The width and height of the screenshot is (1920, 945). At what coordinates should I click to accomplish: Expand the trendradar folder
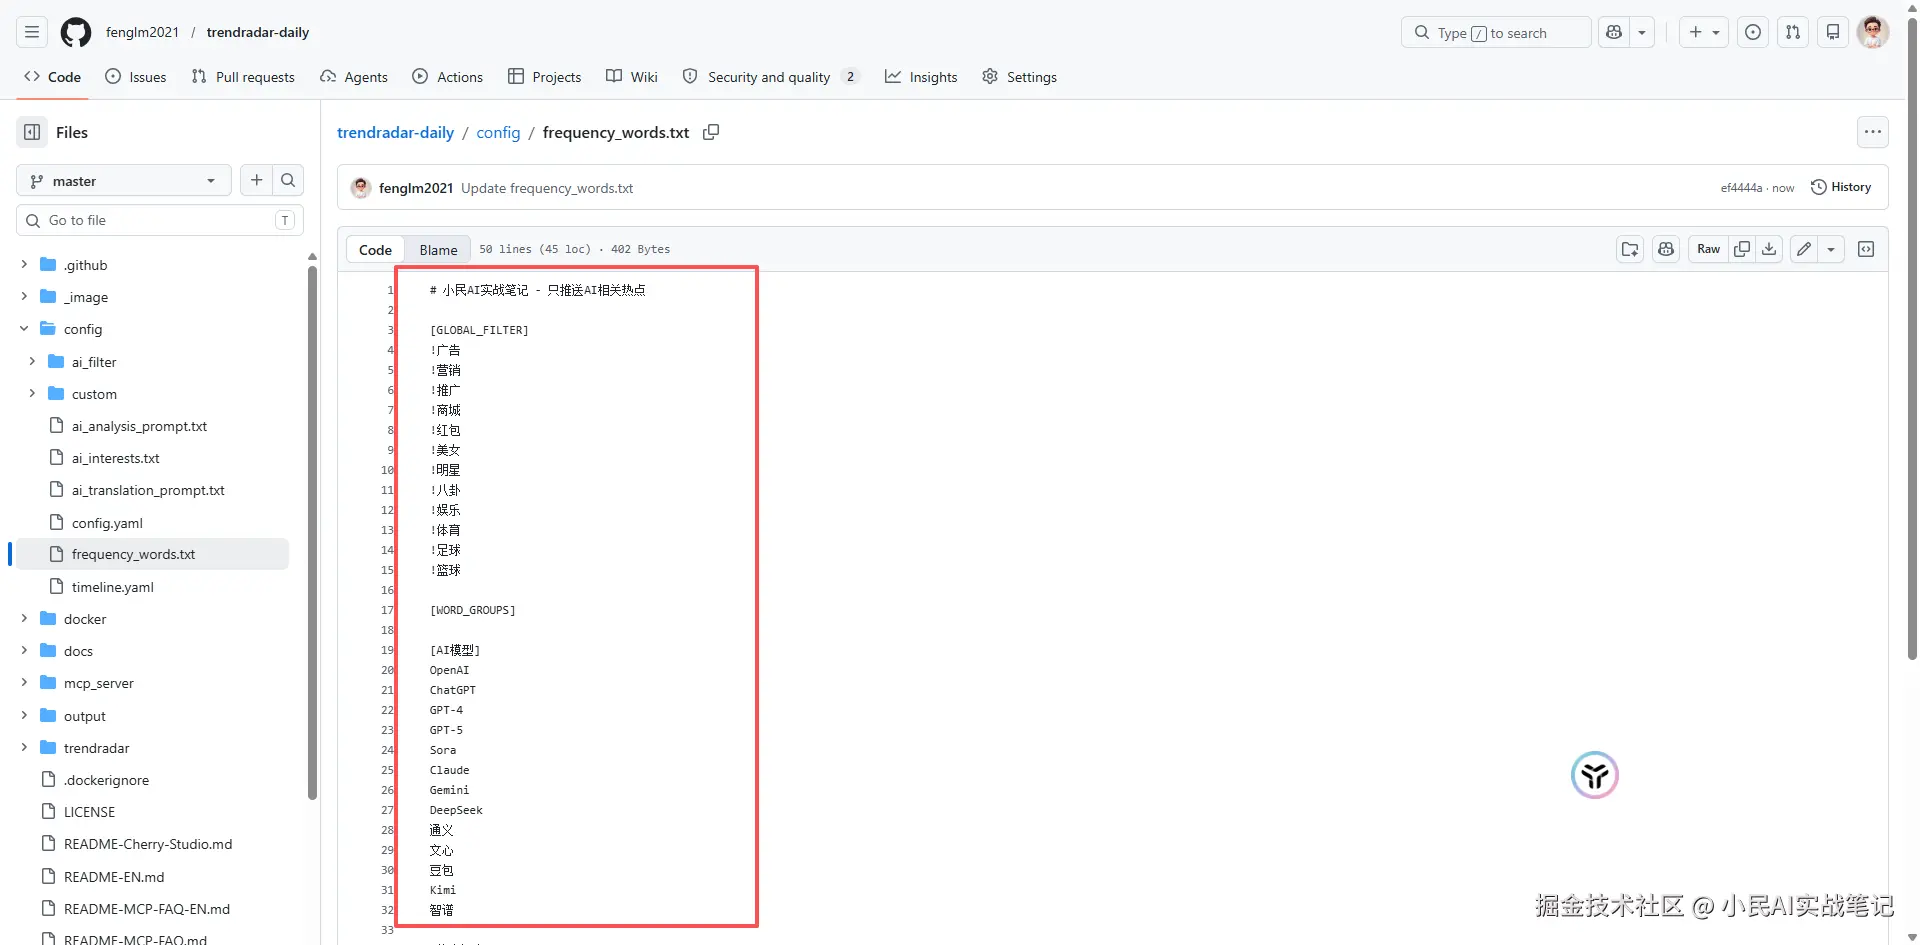pos(24,747)
